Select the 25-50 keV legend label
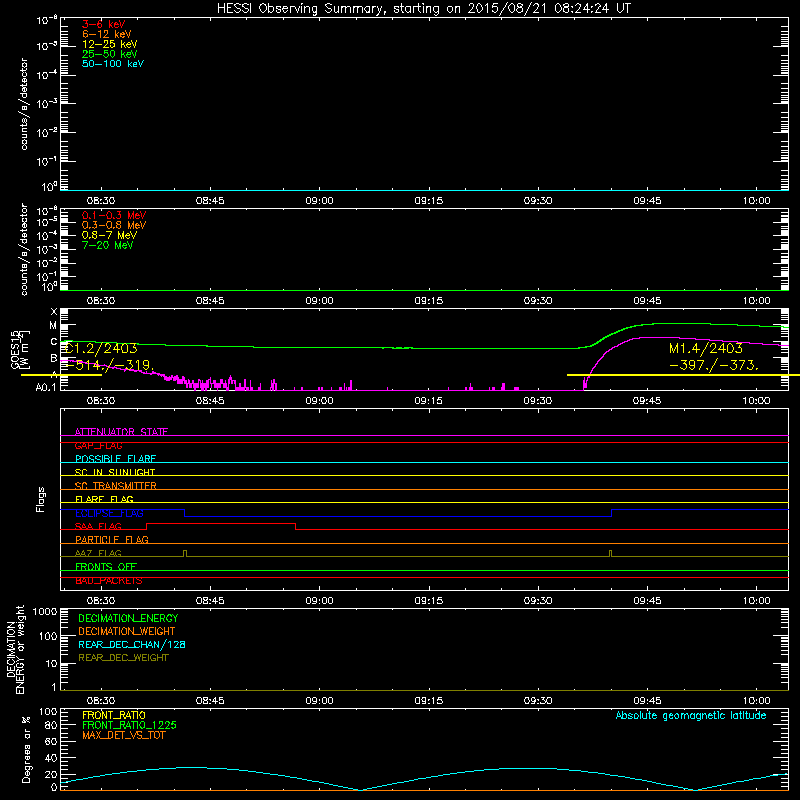Image resolution: width=800 pixels, height=800 pixels. coord(109,54)
